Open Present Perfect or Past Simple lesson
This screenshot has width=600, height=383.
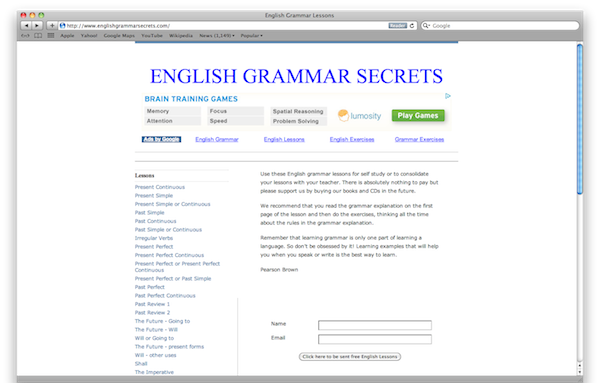(173, 279)
